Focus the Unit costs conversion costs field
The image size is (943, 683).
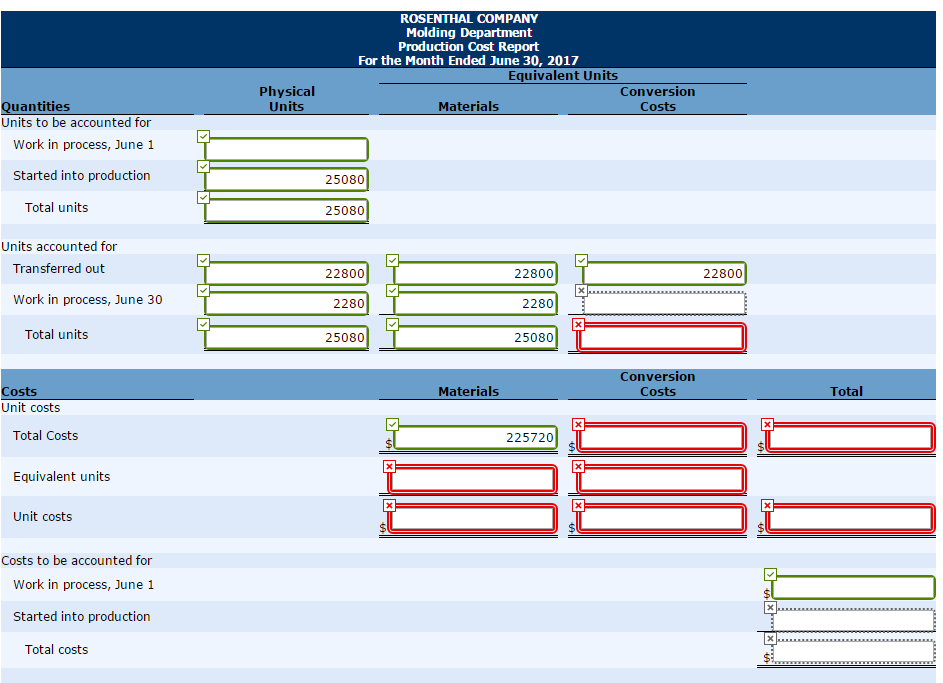tap(663, 518)
